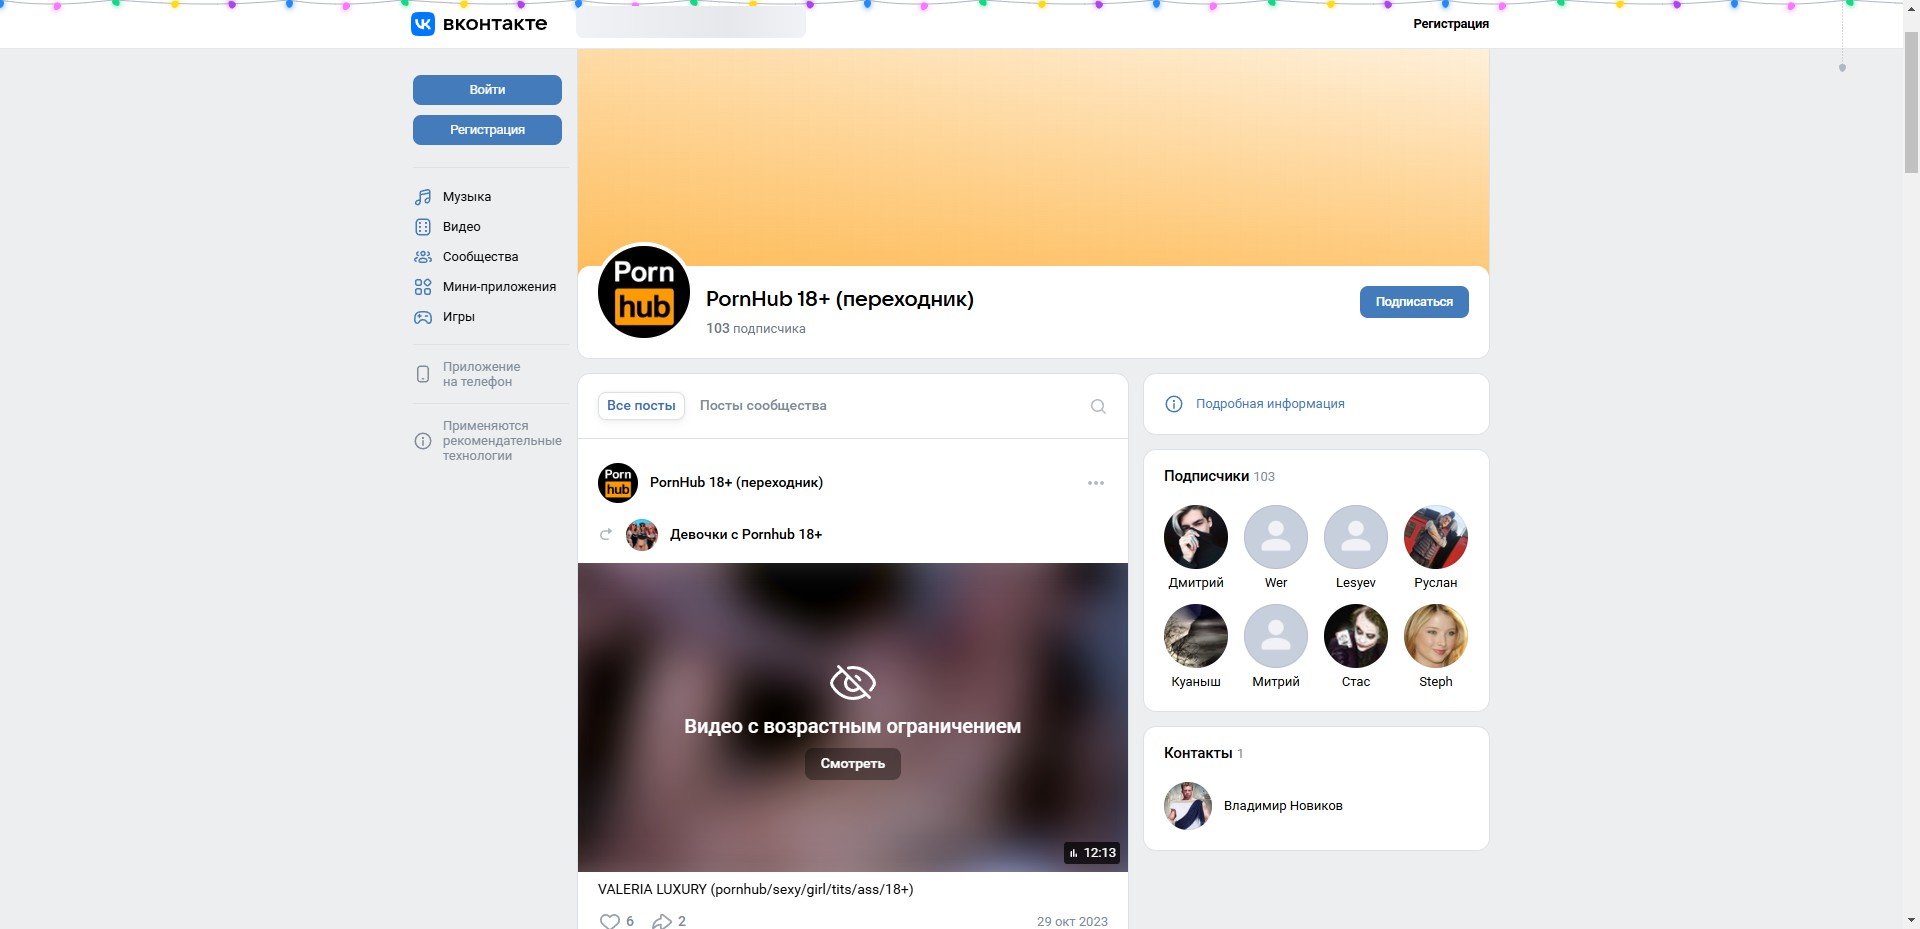Open Приложение на телефон link

(x=482, y=374)
